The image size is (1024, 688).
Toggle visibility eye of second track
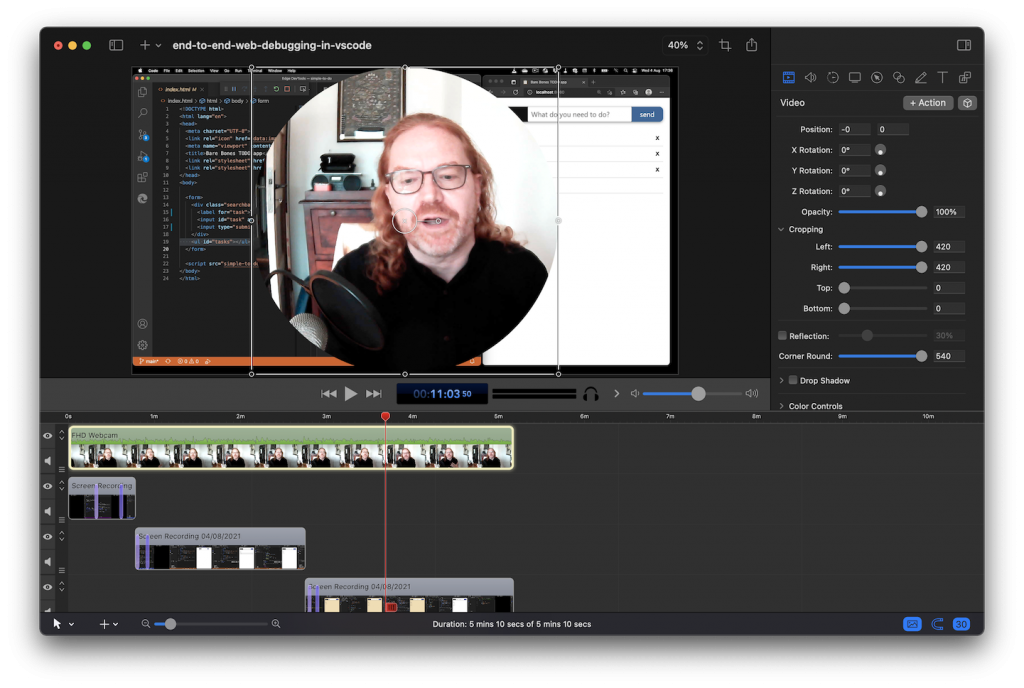click(48, 486)
